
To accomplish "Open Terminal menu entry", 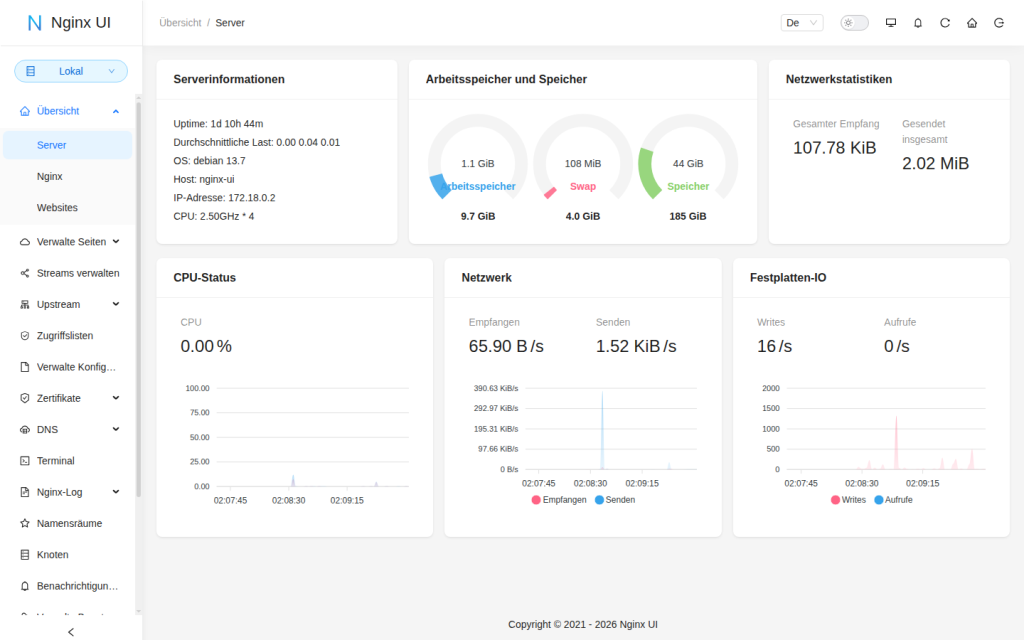I will 67,461.
